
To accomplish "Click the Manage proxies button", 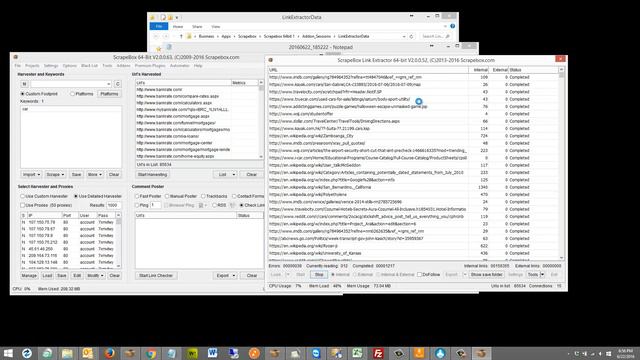I will (x=29, y=276).
